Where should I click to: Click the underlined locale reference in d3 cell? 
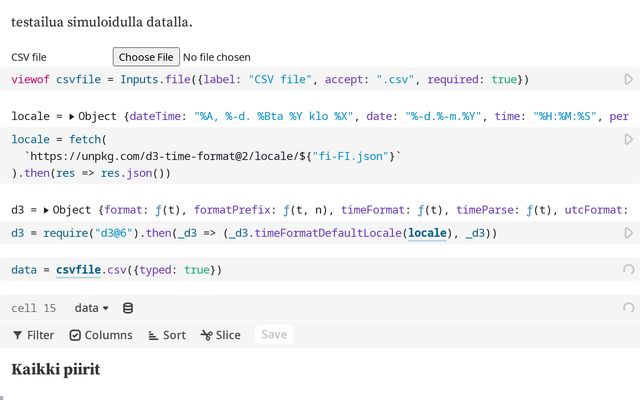tap(427, 233)
